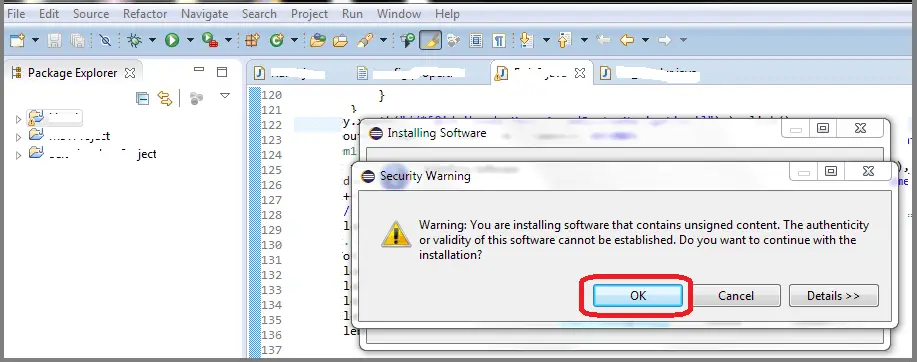Image resolution: width=917 pixels, height=362 pixels.
Task: Close the Package Explorer view tab
Action: (x=130, y=73)
